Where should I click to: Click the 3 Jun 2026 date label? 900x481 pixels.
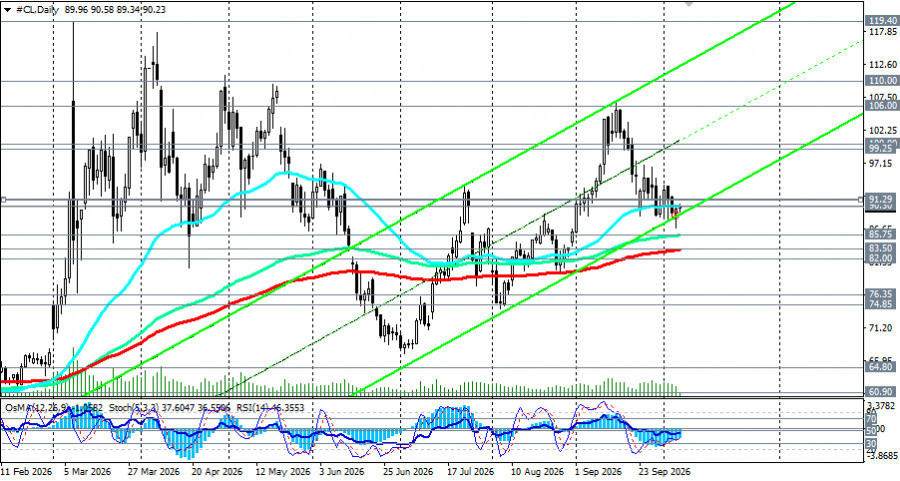342,472
